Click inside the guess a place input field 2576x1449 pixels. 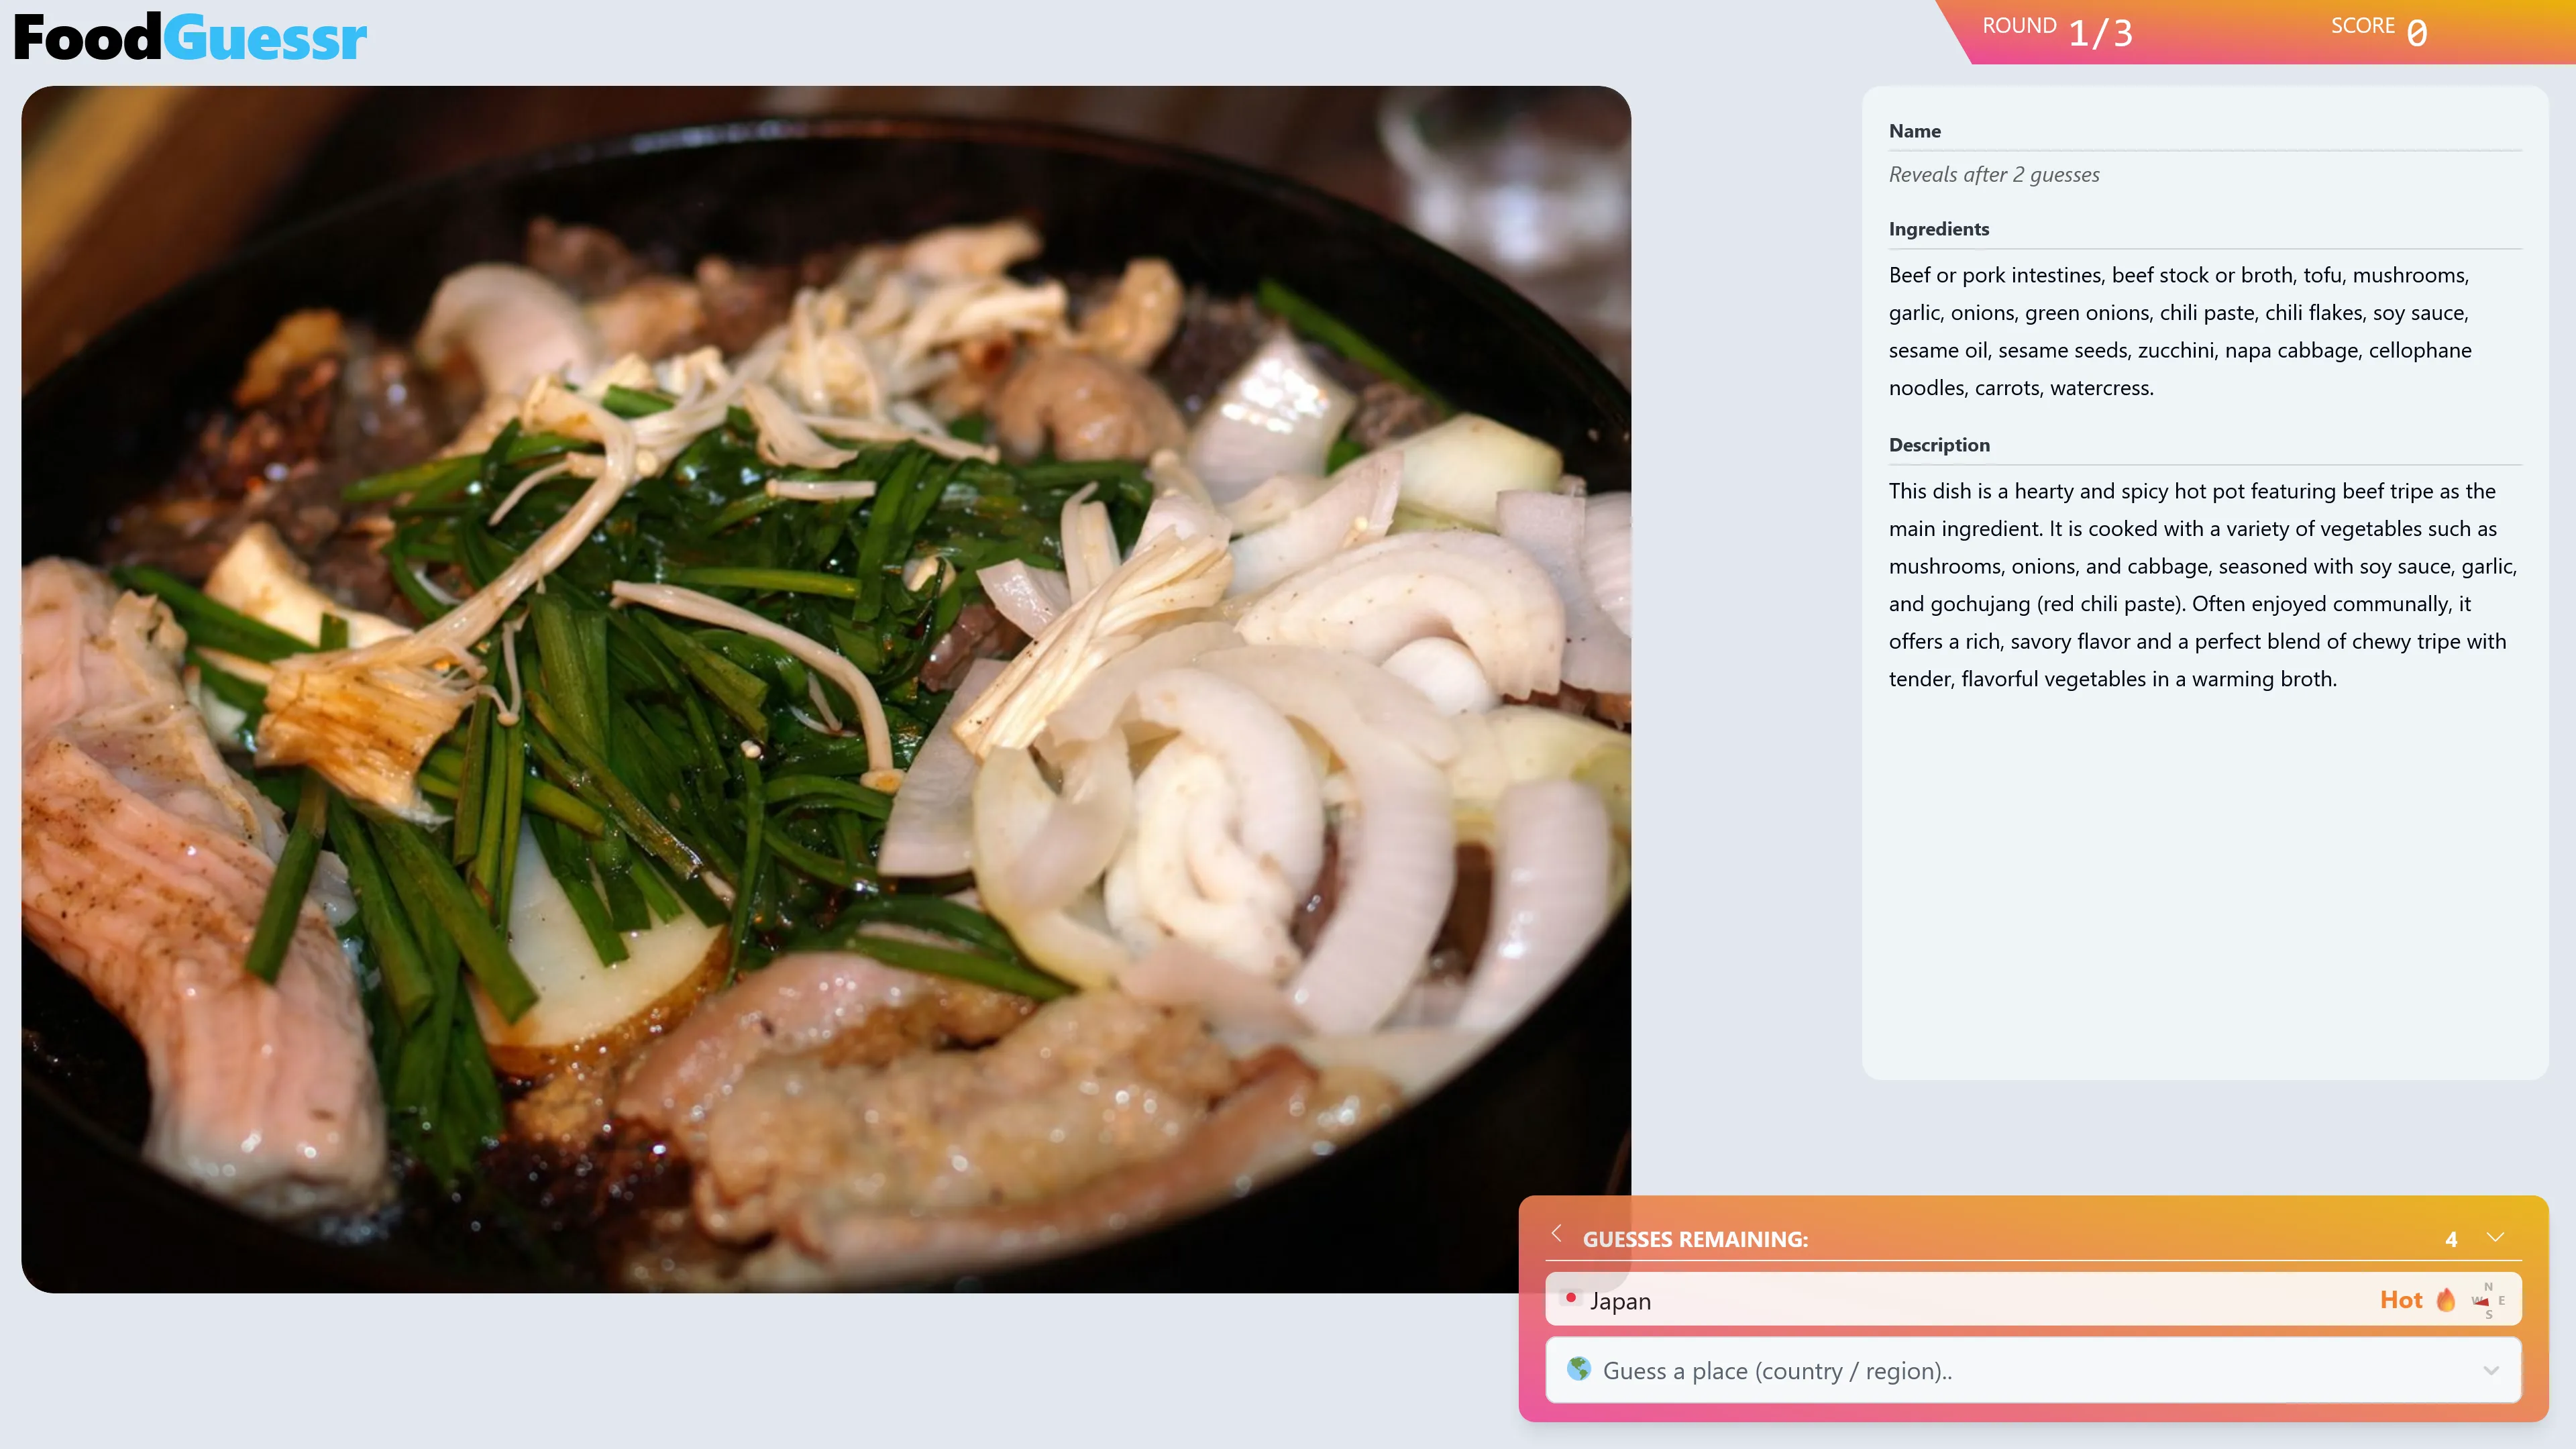tap(1900, 1371)
